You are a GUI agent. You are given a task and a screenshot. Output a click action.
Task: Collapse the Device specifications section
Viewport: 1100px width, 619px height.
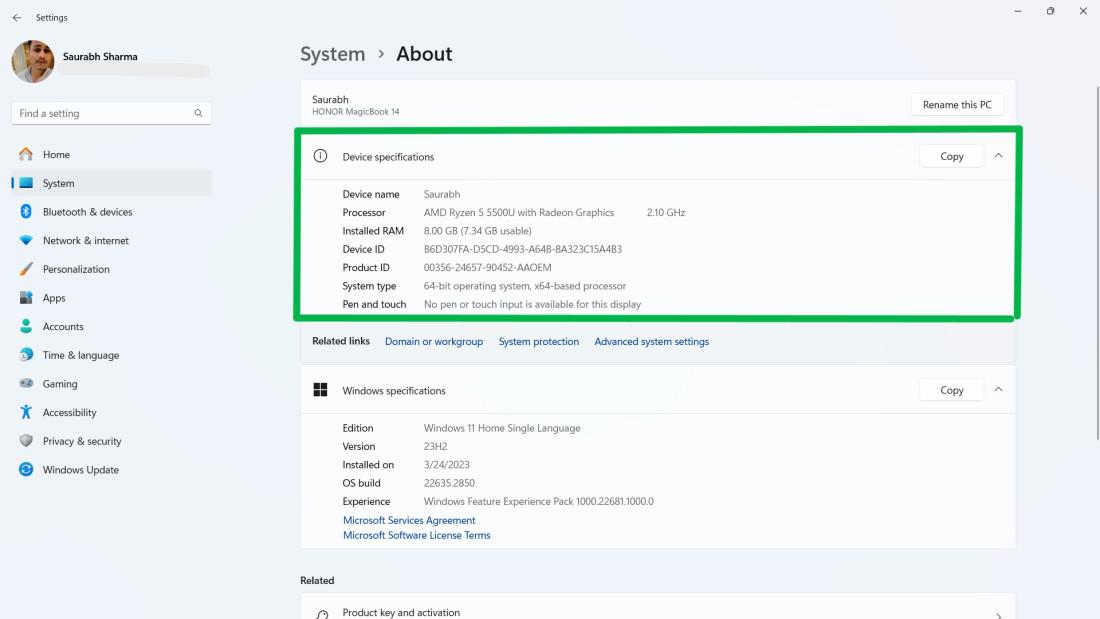pos(998,156)
